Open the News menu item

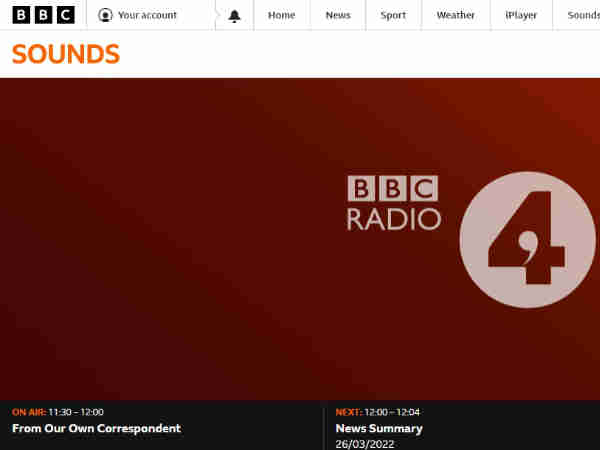click(x=338, y=15)
